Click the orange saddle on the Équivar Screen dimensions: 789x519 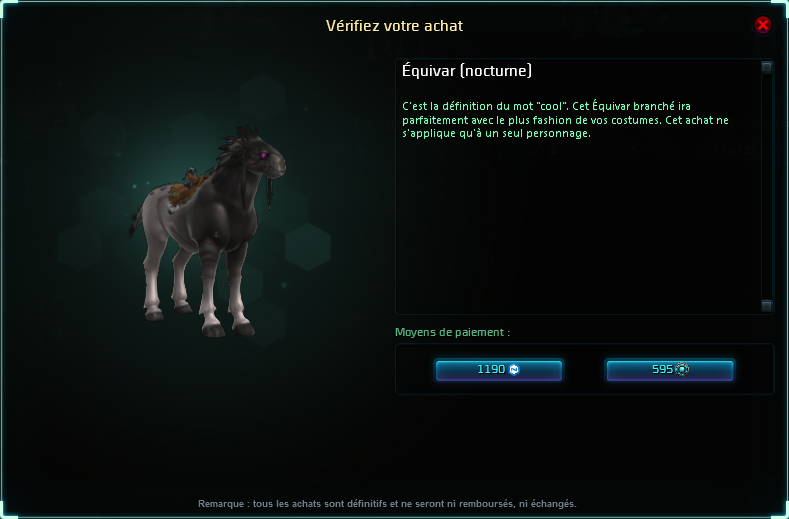(185, 189)
